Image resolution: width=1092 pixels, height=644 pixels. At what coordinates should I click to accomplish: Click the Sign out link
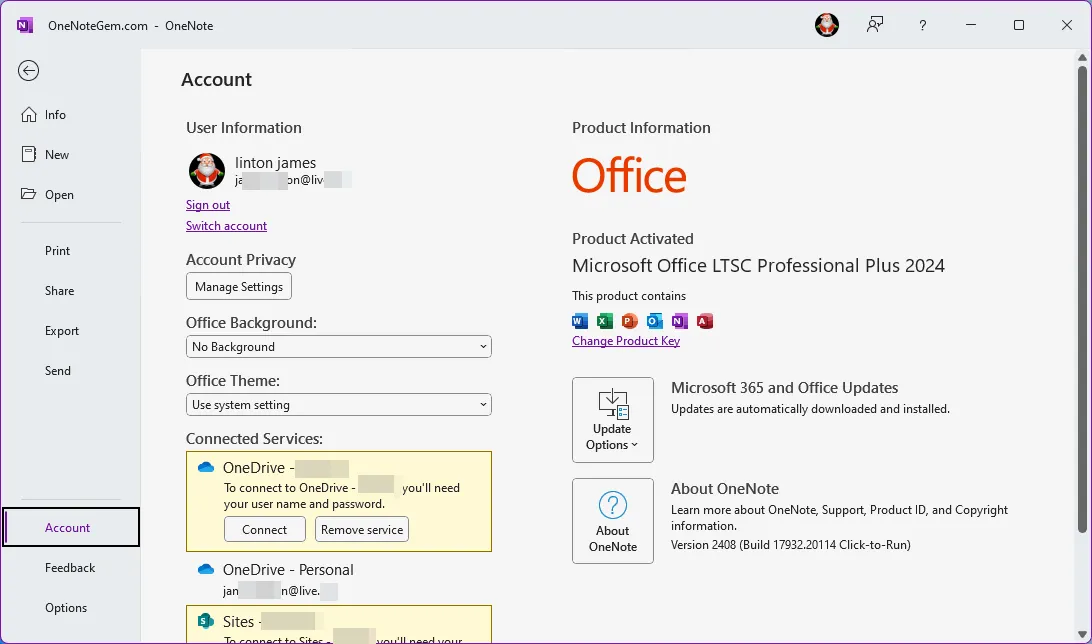(208, 205)
